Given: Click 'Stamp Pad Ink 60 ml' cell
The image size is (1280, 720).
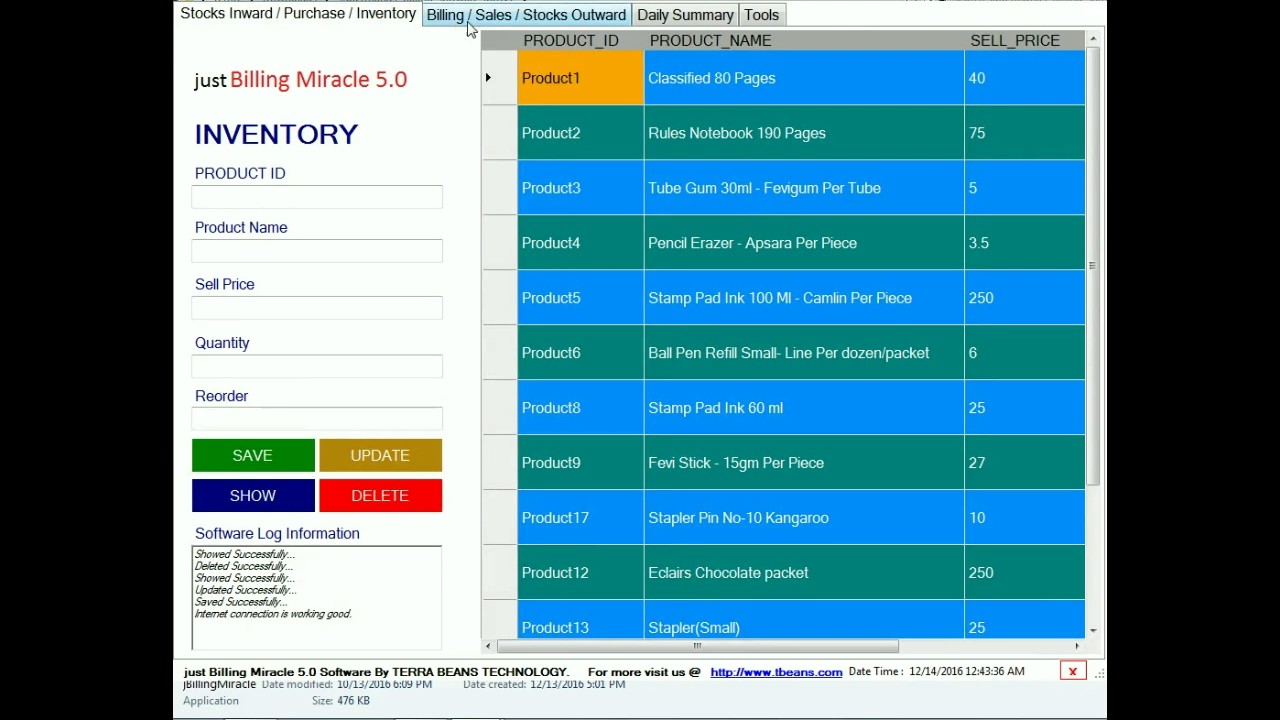Looking at the screenshot, I should [804, 408].
